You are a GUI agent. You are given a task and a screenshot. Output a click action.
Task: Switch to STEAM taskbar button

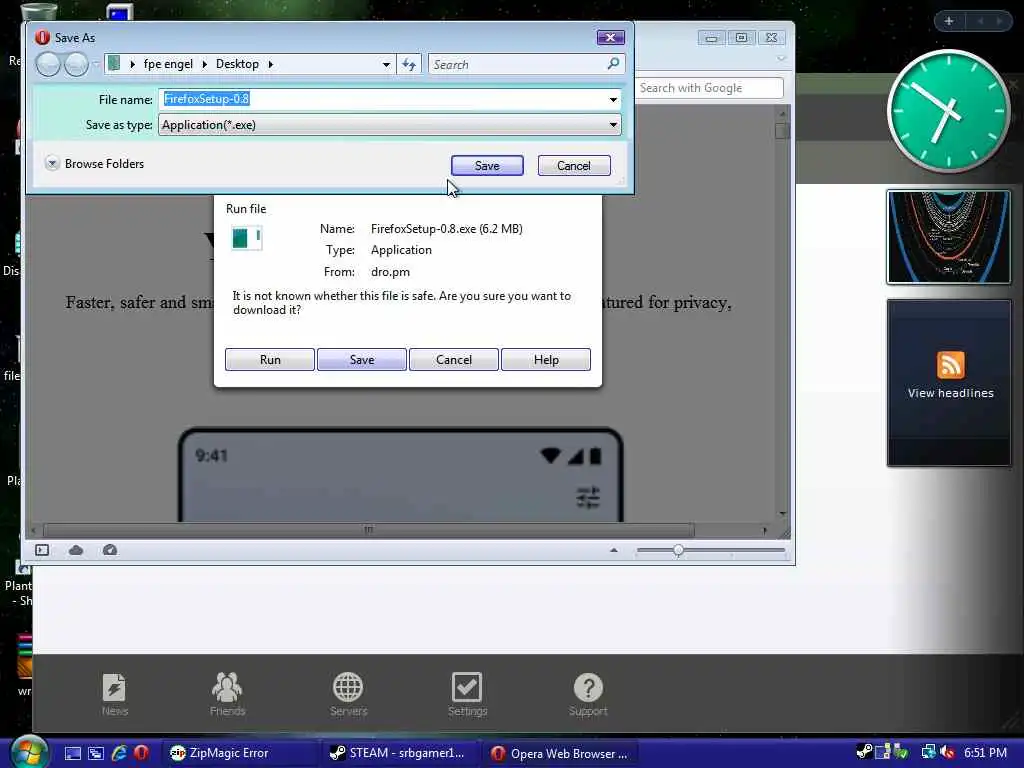400,753
